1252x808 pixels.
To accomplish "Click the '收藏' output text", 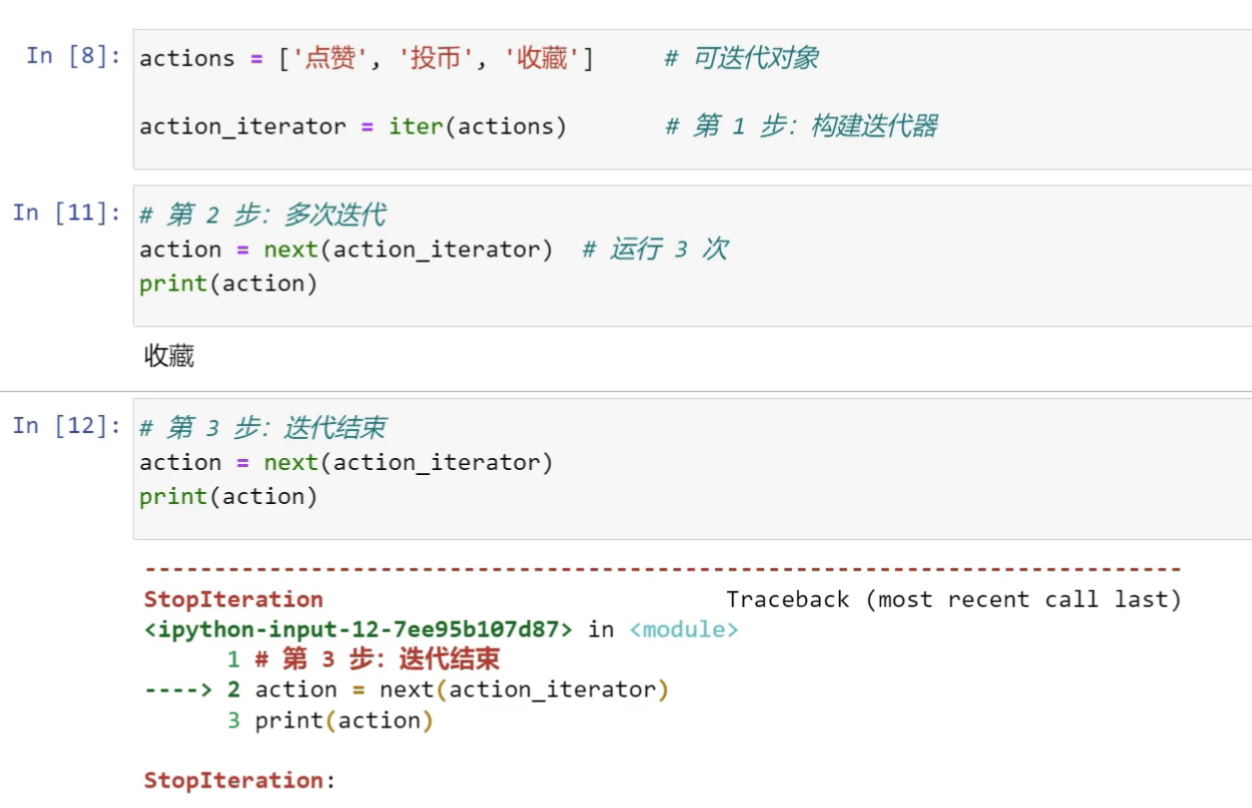I will [169, 356].
